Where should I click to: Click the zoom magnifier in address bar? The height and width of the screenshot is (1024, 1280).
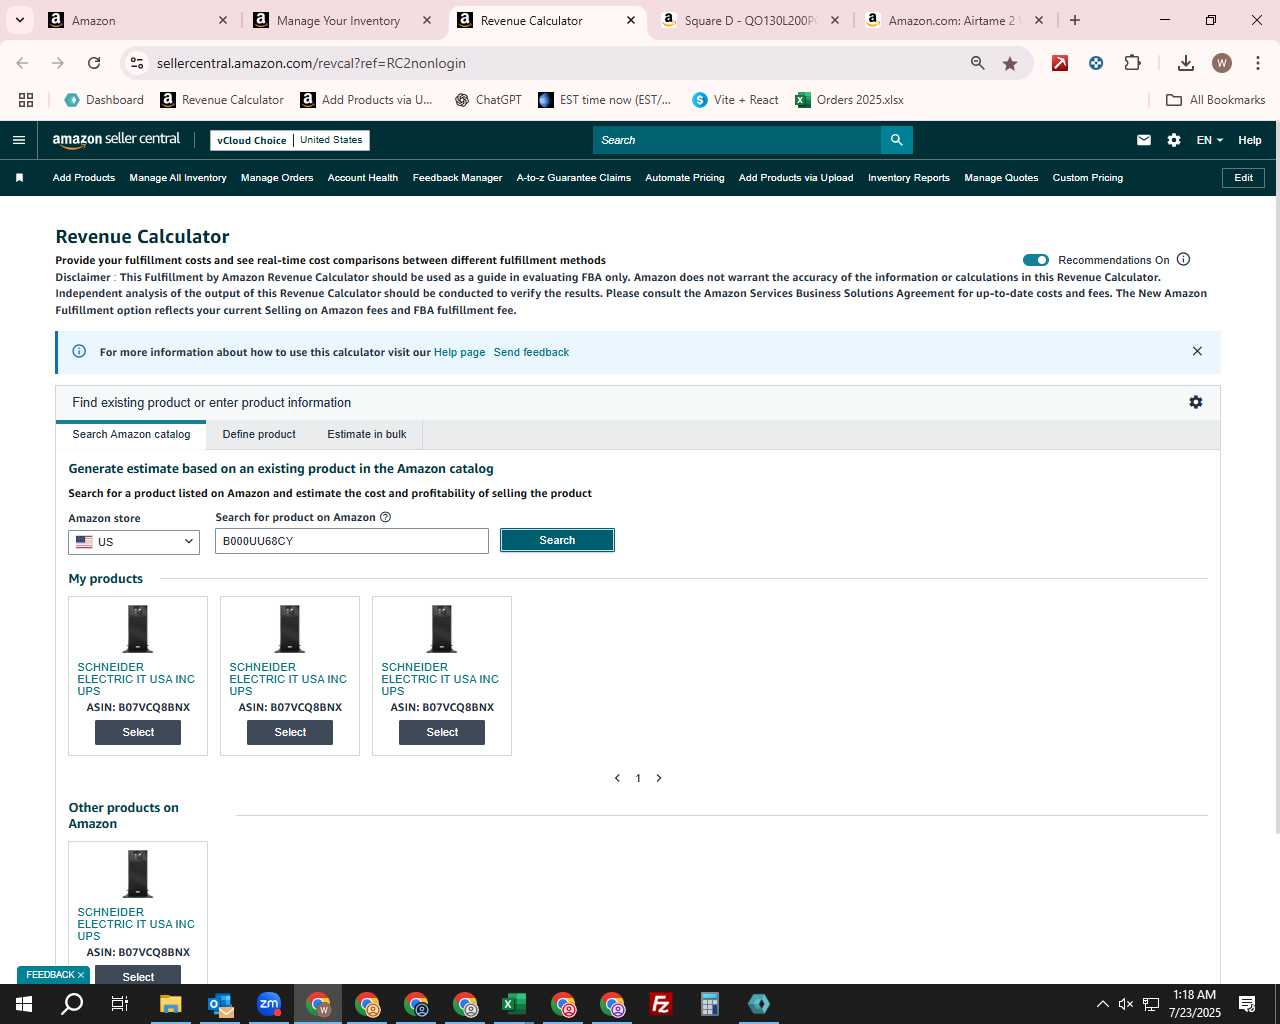[977, 63]
